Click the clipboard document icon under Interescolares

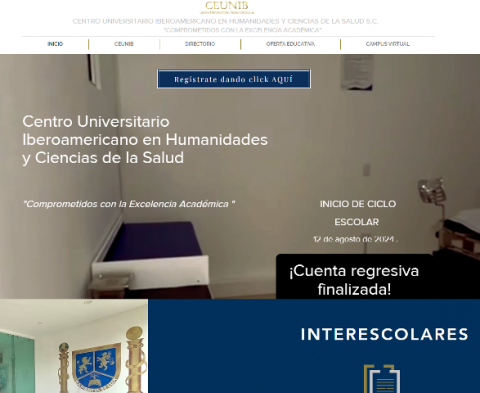coord(382,379)
